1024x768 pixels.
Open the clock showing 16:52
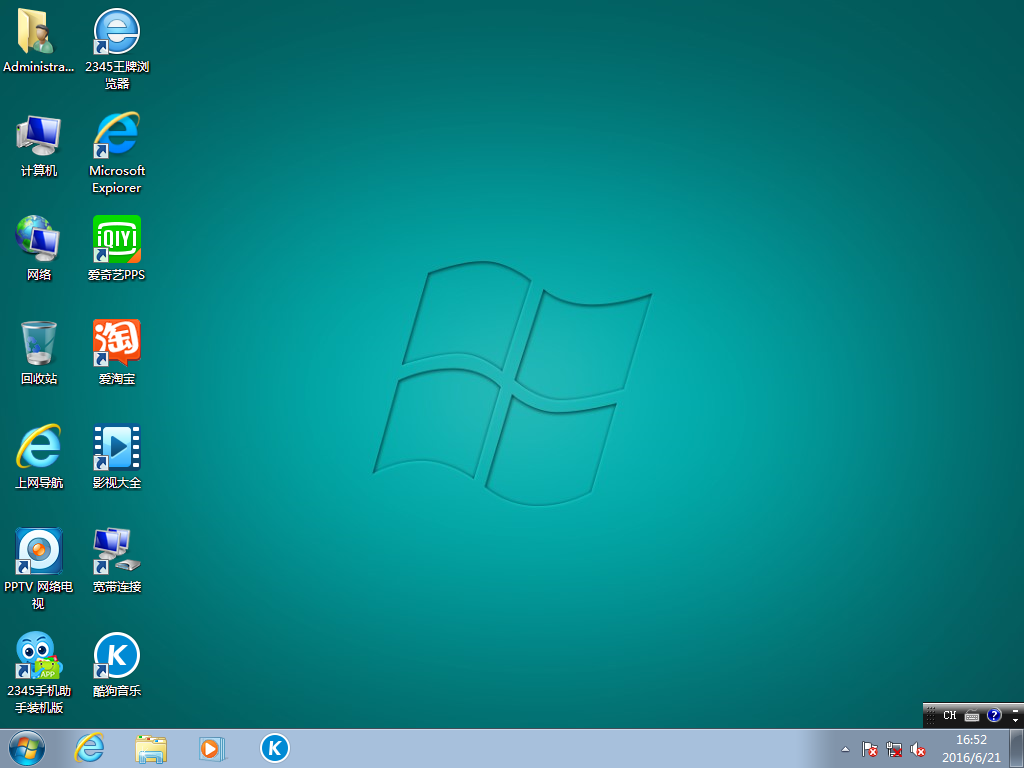(971, 748)
